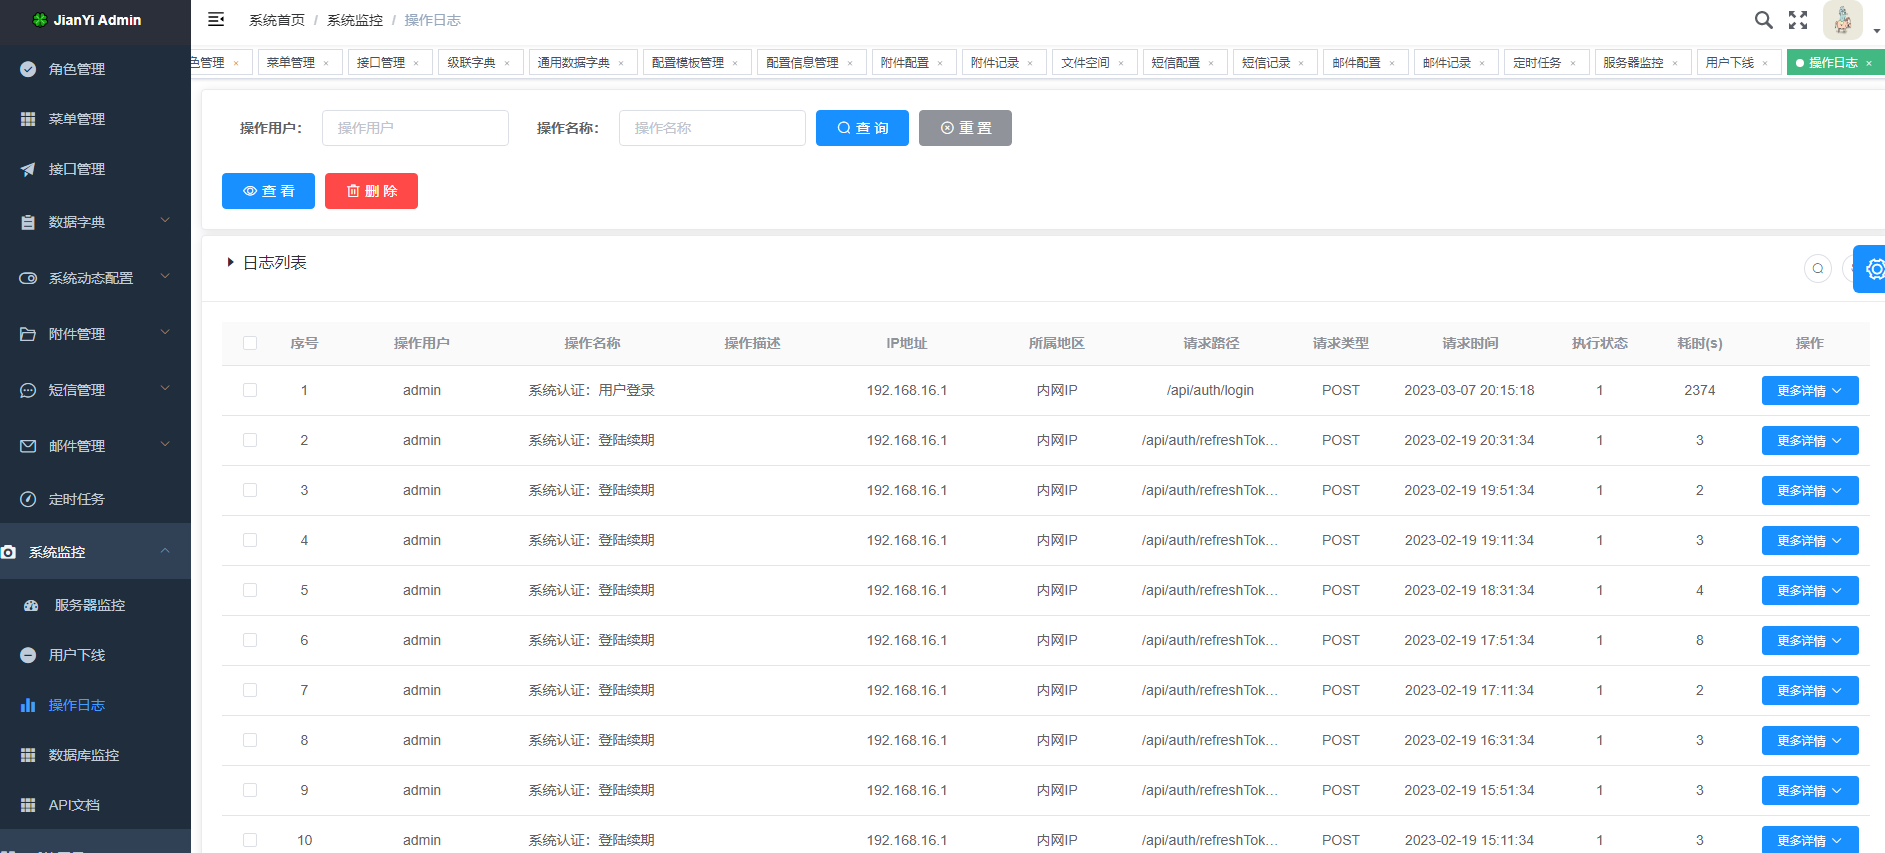Image resolution: width=1885 pixels, height=853 pixels.
Task: Click /api/auth/login request path cell
Action: coord(1210,390)
